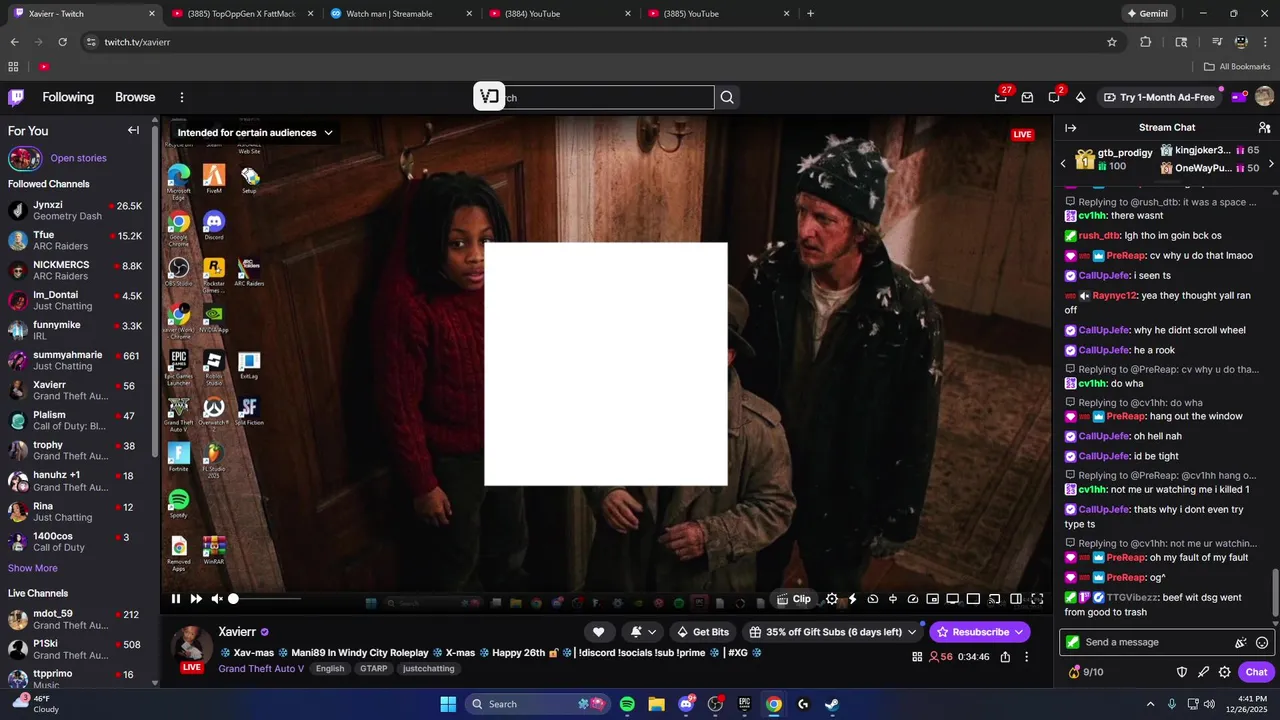The image size is (1280, 720).
Task: Open new browser tab plus button
Action: [810, 14]
